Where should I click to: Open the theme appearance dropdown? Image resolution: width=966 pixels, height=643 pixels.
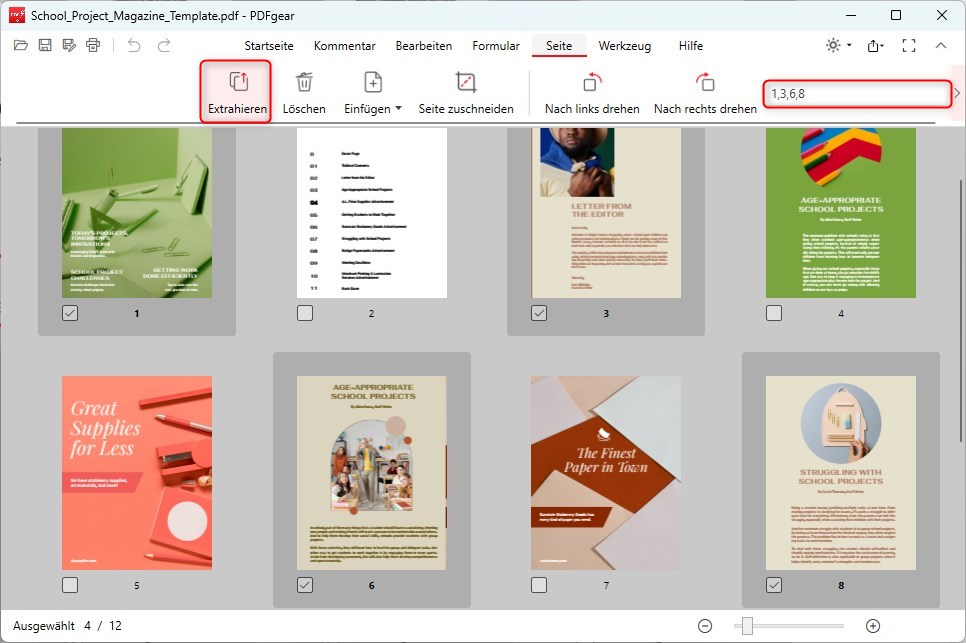click(x=835, y=46)
